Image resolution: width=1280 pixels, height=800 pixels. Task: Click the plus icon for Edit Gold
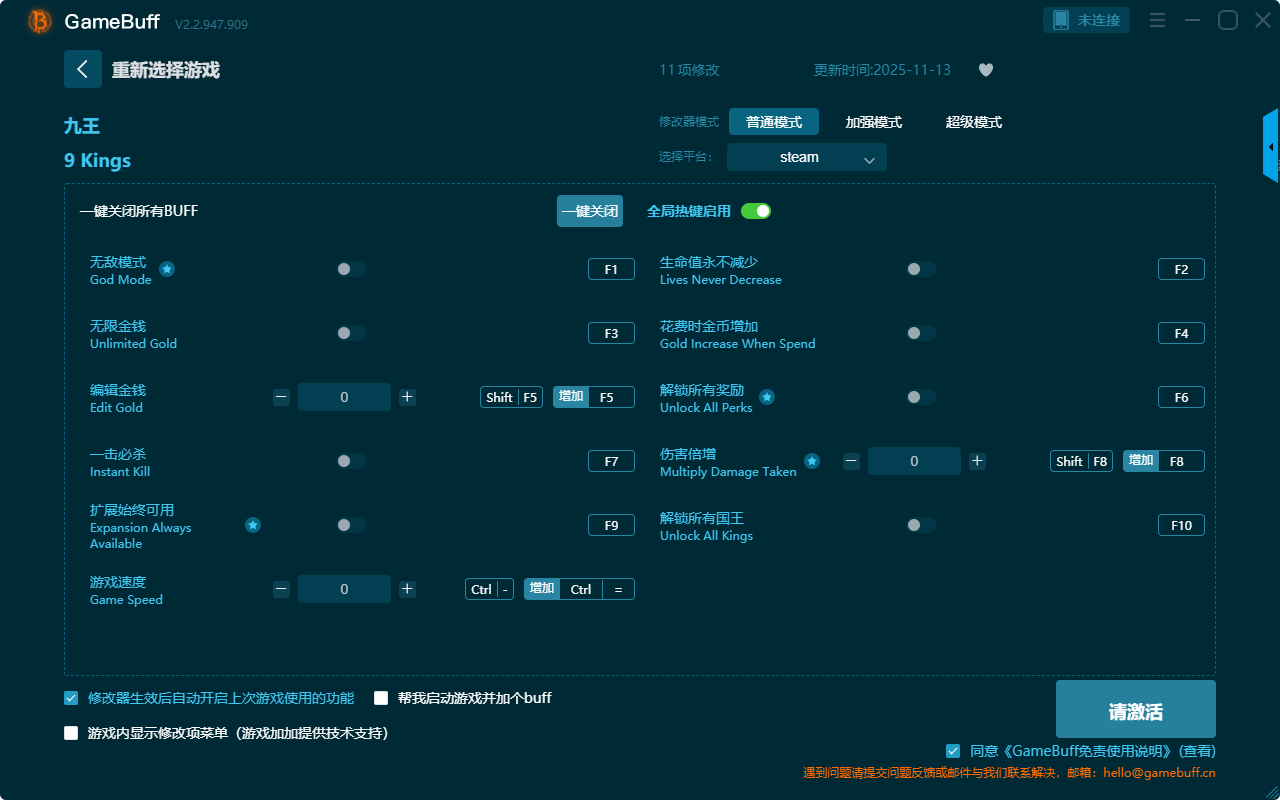407,397
